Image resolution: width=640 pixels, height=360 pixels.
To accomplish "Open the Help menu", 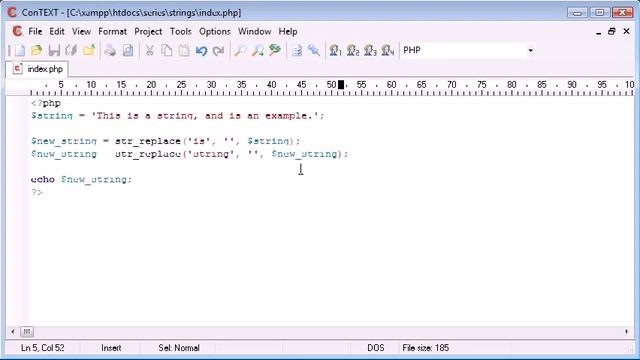I will (x=288, y=31).
